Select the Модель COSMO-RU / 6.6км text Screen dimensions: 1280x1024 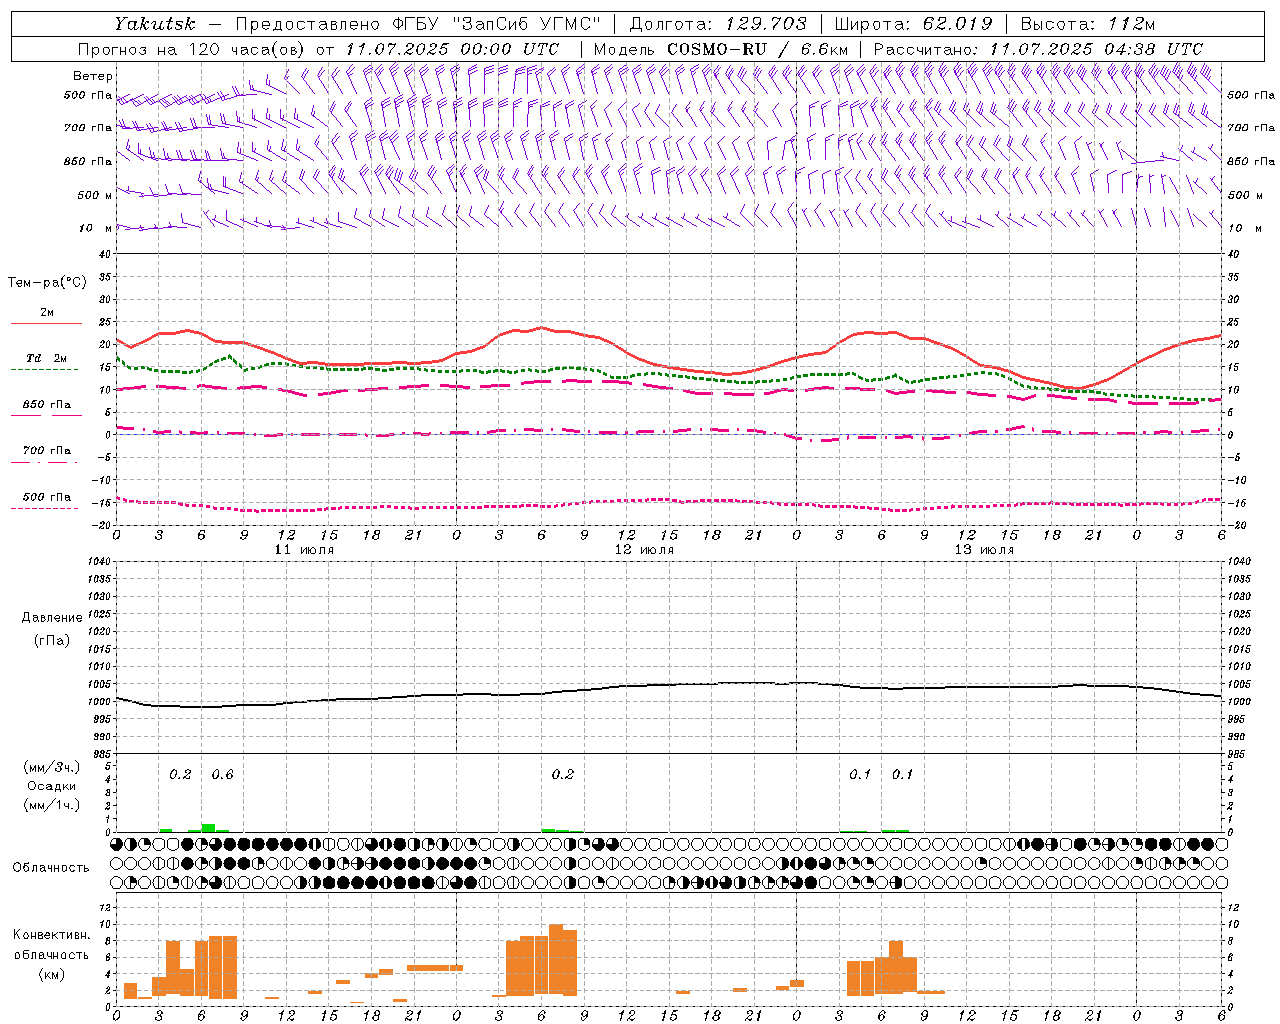tap(720, 49)
